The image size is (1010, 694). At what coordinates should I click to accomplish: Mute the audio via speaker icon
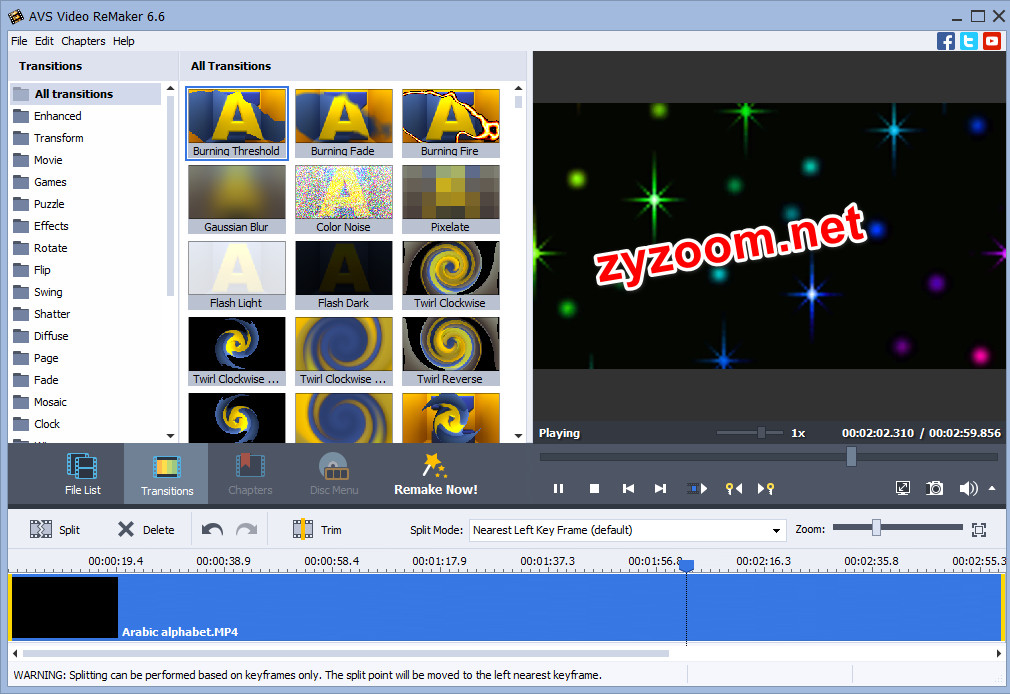pyautogui.click(x=967, y=488)
